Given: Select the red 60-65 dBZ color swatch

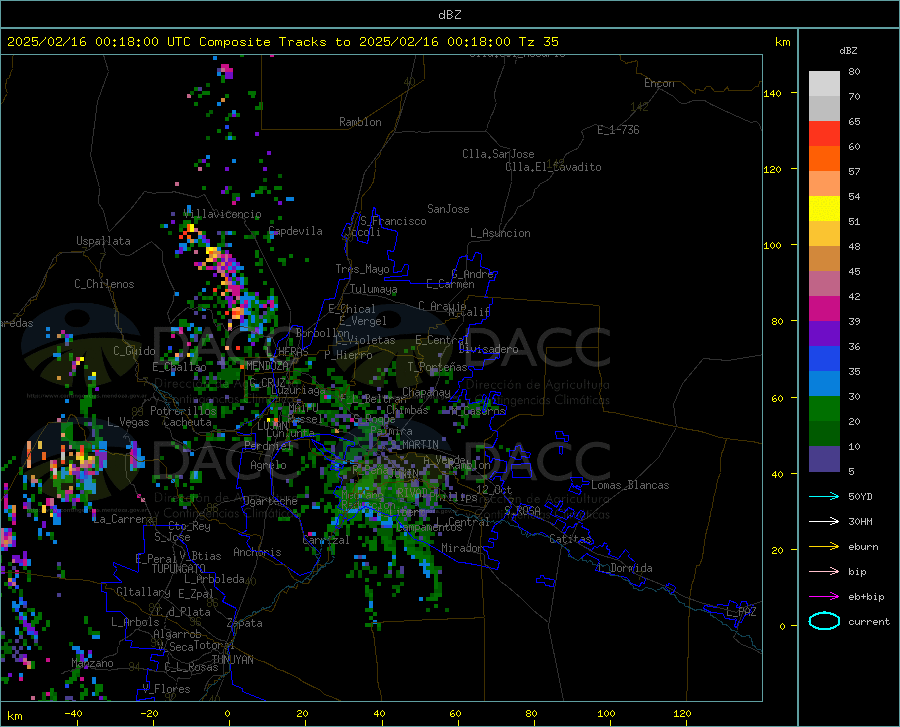Looking at the screenshot, I should (x=824, y=134).
